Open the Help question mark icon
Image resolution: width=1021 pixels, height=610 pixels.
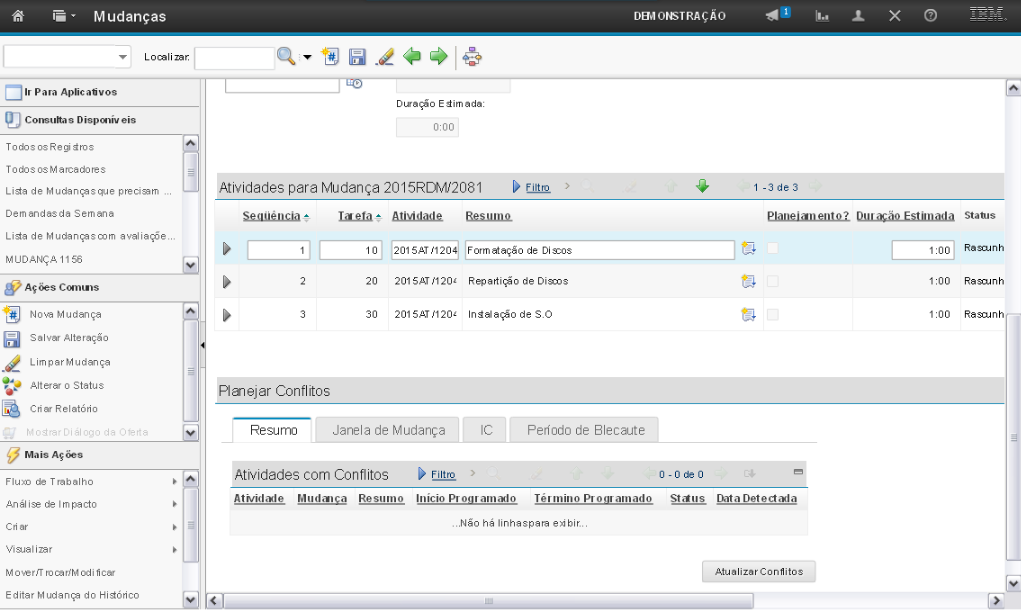[x=930, y=16]
